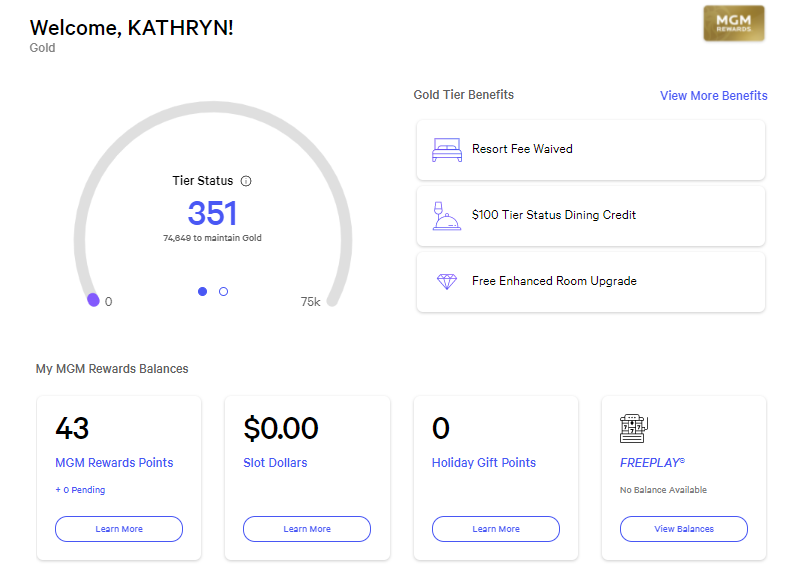Click the FREEPLAY link
The image size is (799, 571).
coord(652,463)
